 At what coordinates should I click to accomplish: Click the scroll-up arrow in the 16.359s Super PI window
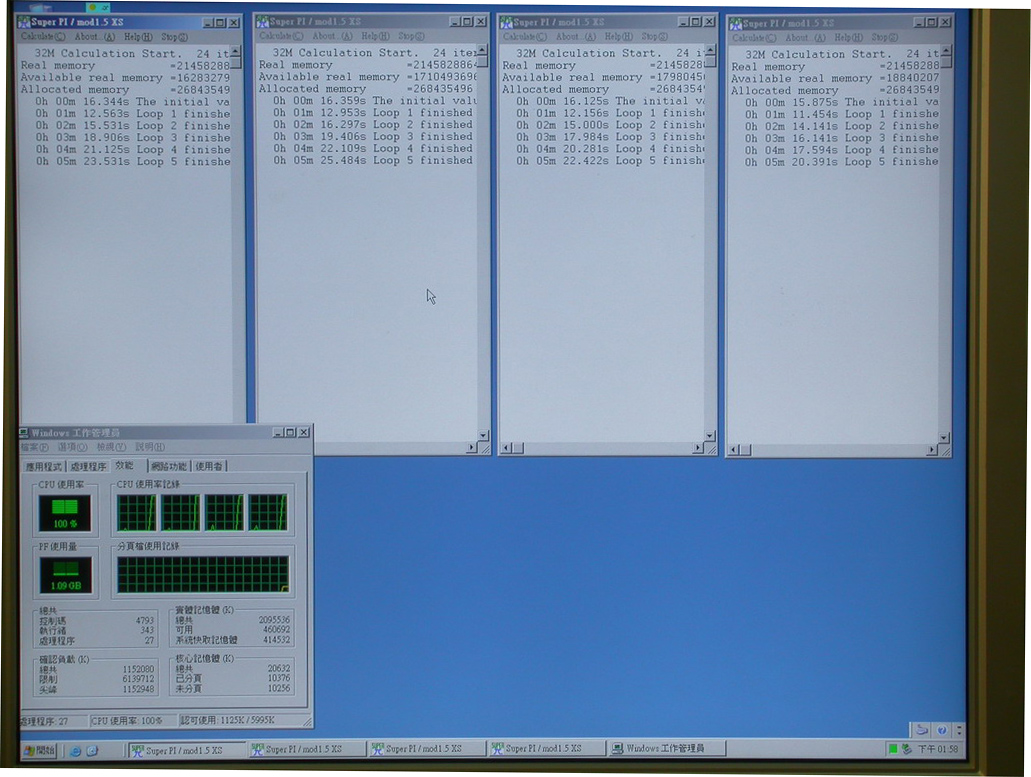tap(483, 51)
